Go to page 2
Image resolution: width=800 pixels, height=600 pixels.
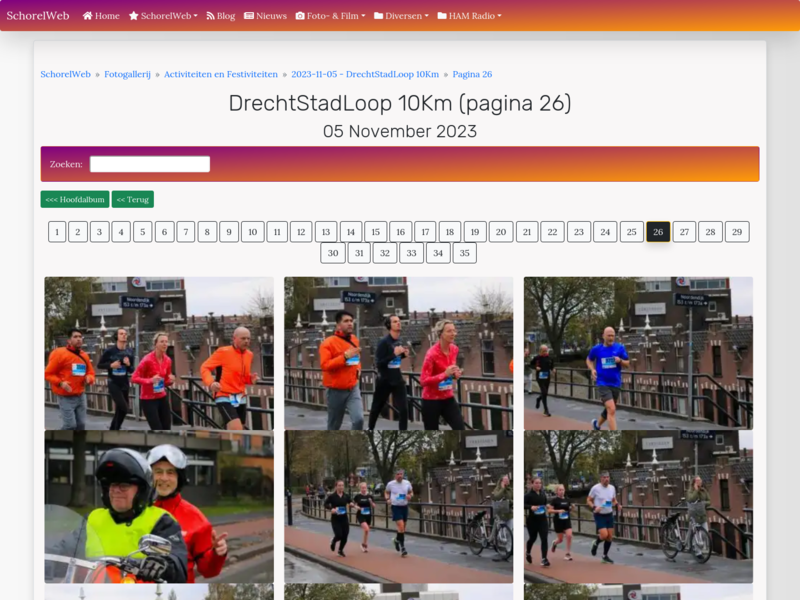tap(78, 232)
